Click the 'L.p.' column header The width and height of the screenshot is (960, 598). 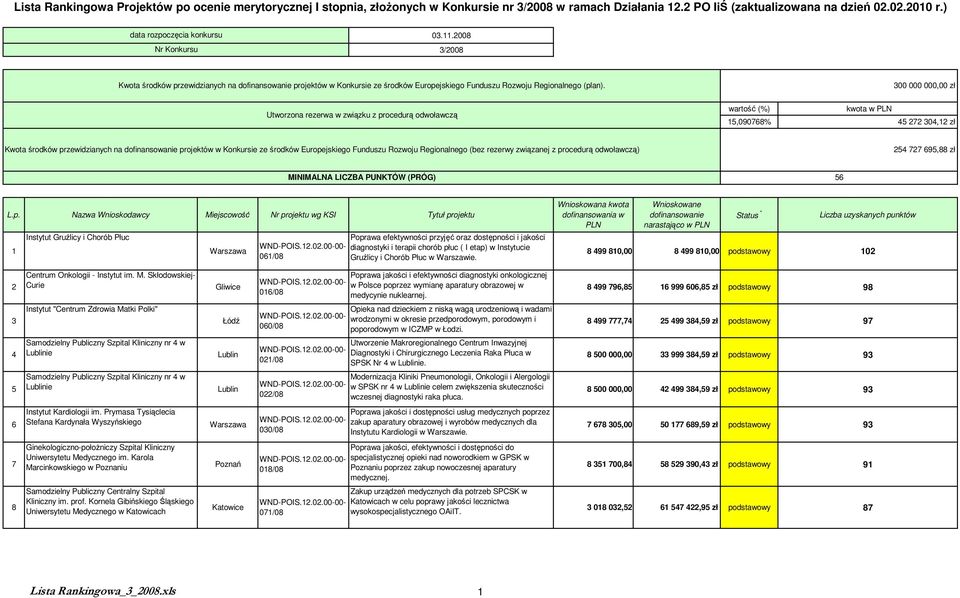[x=13, y=215]
